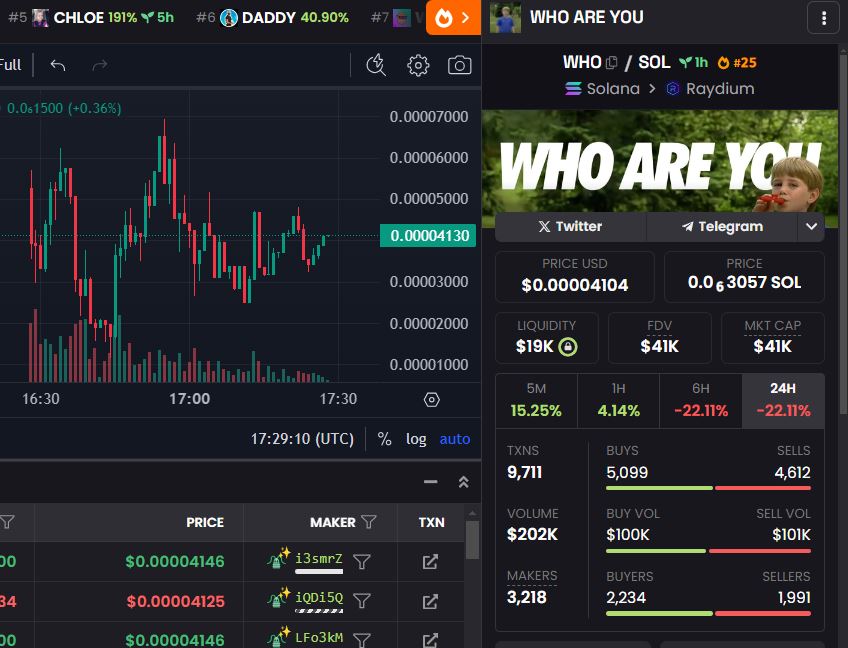Open the trending fire button
The width and height of the screenshot is (848, 648).
(x=453, y=18)
